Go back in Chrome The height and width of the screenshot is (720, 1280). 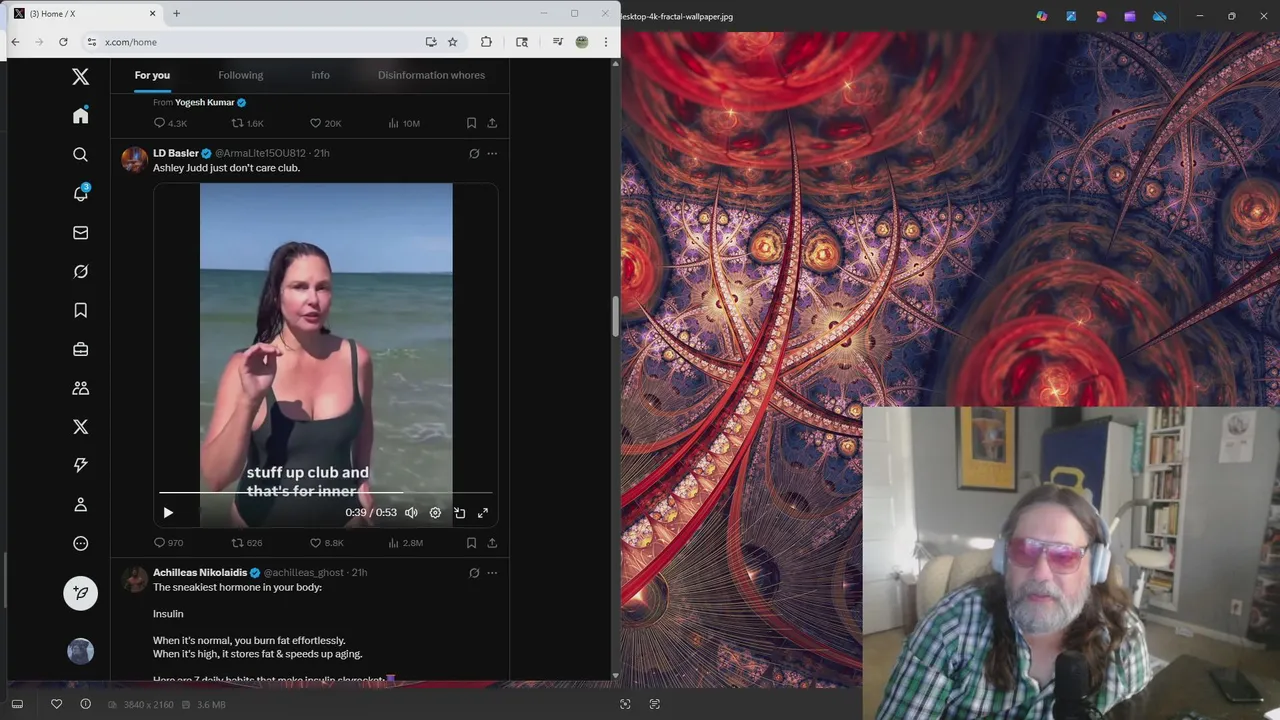(15, 42)
